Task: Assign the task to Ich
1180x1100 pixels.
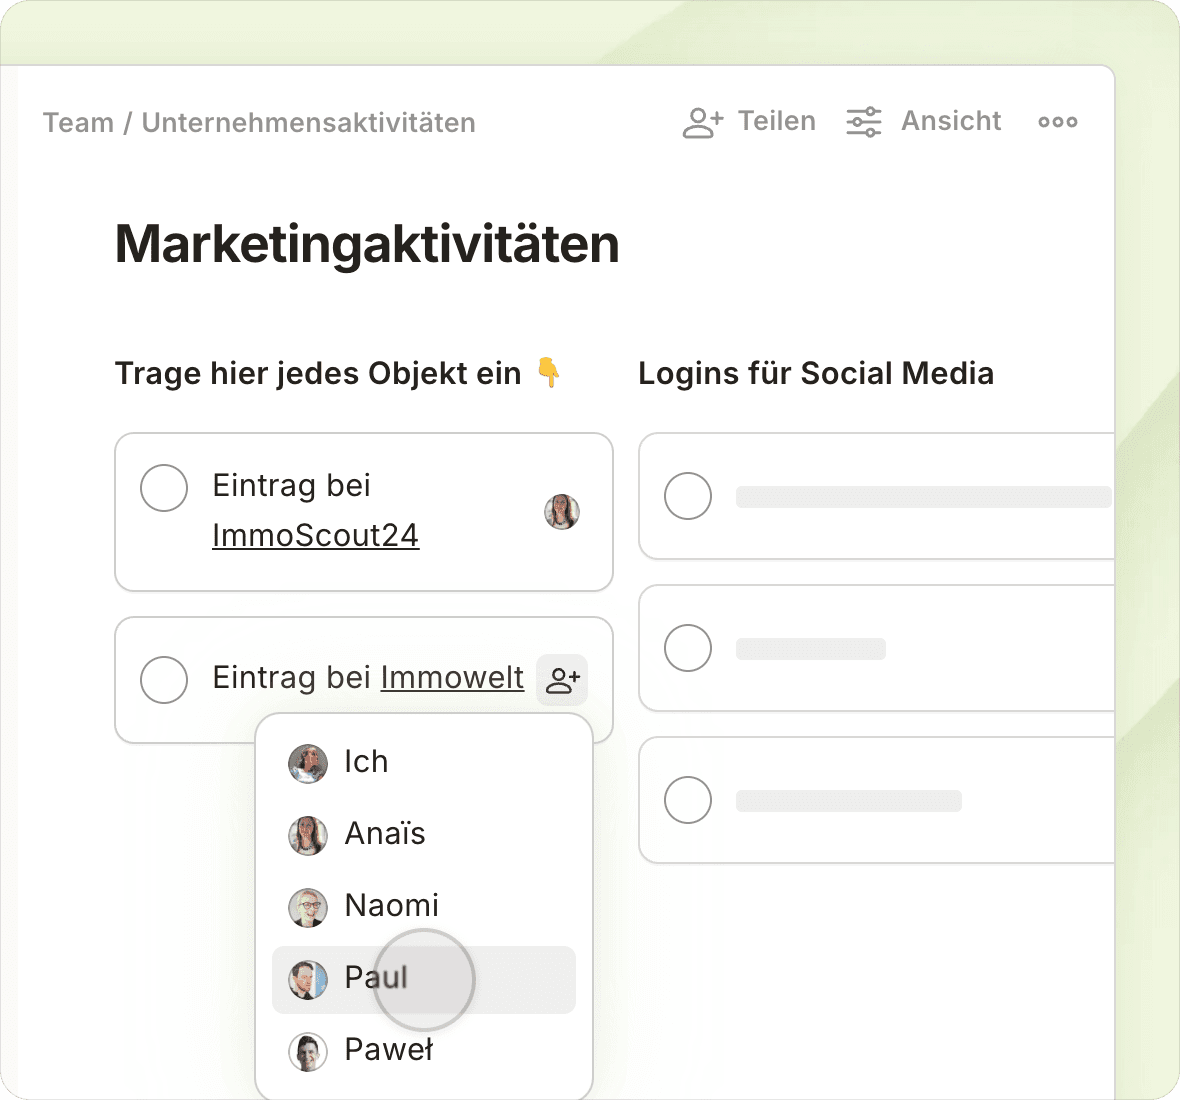Action: coord(366,762)
